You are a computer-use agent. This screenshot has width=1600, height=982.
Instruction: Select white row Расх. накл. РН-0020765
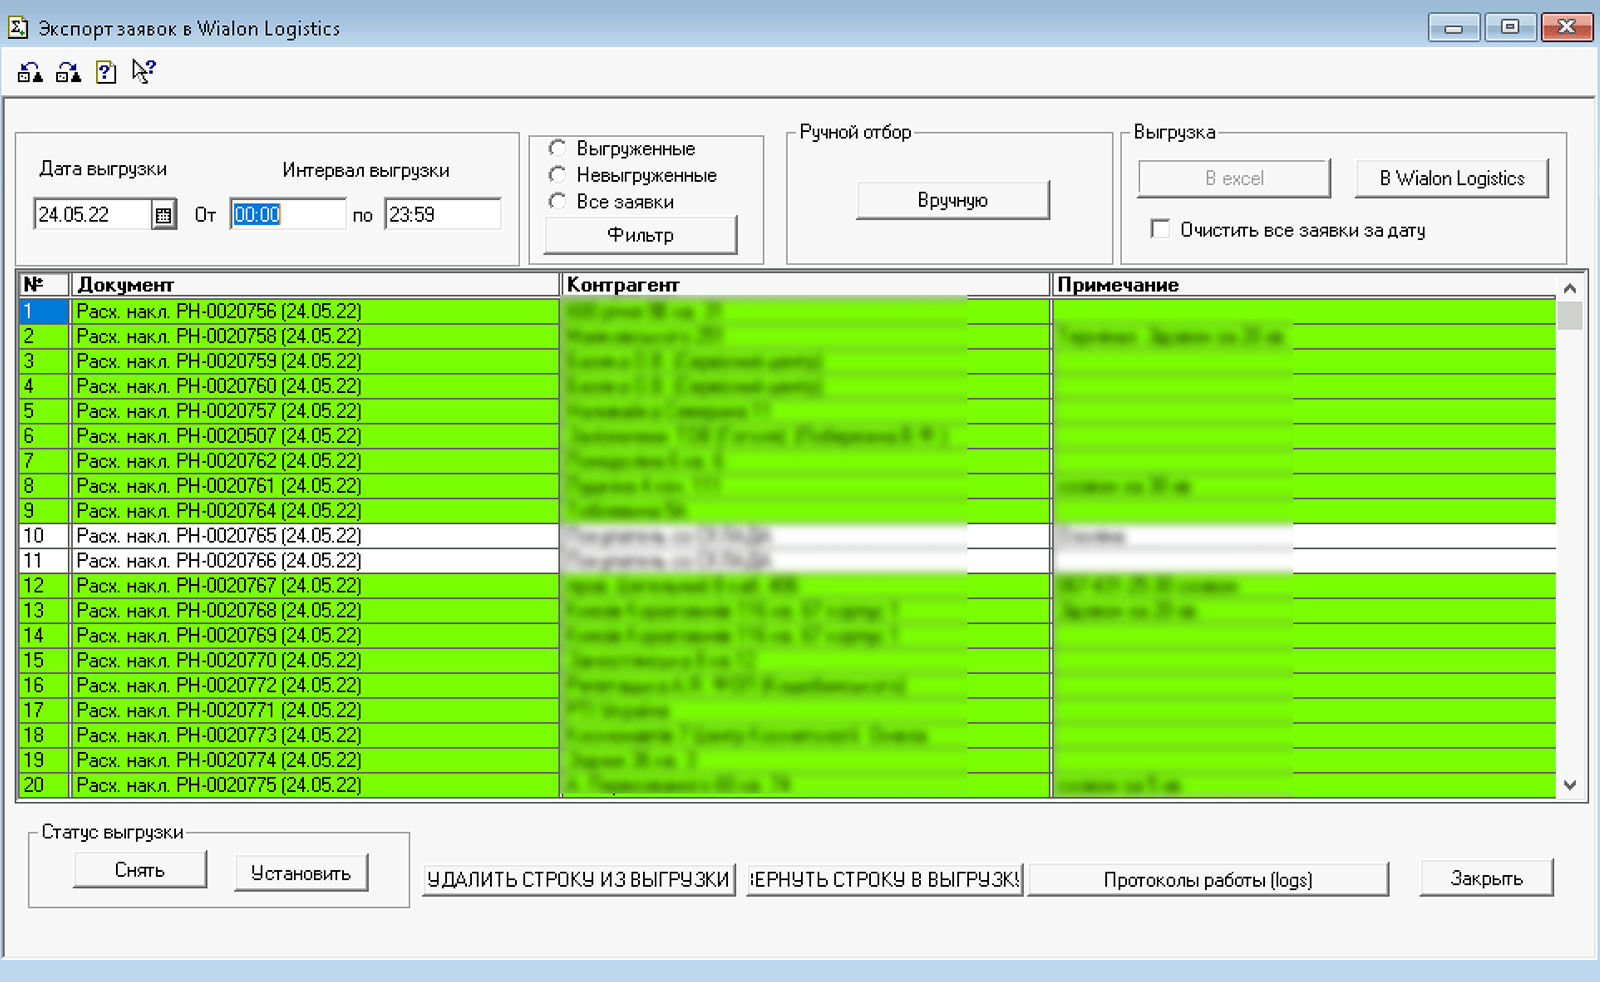[788, 536]
